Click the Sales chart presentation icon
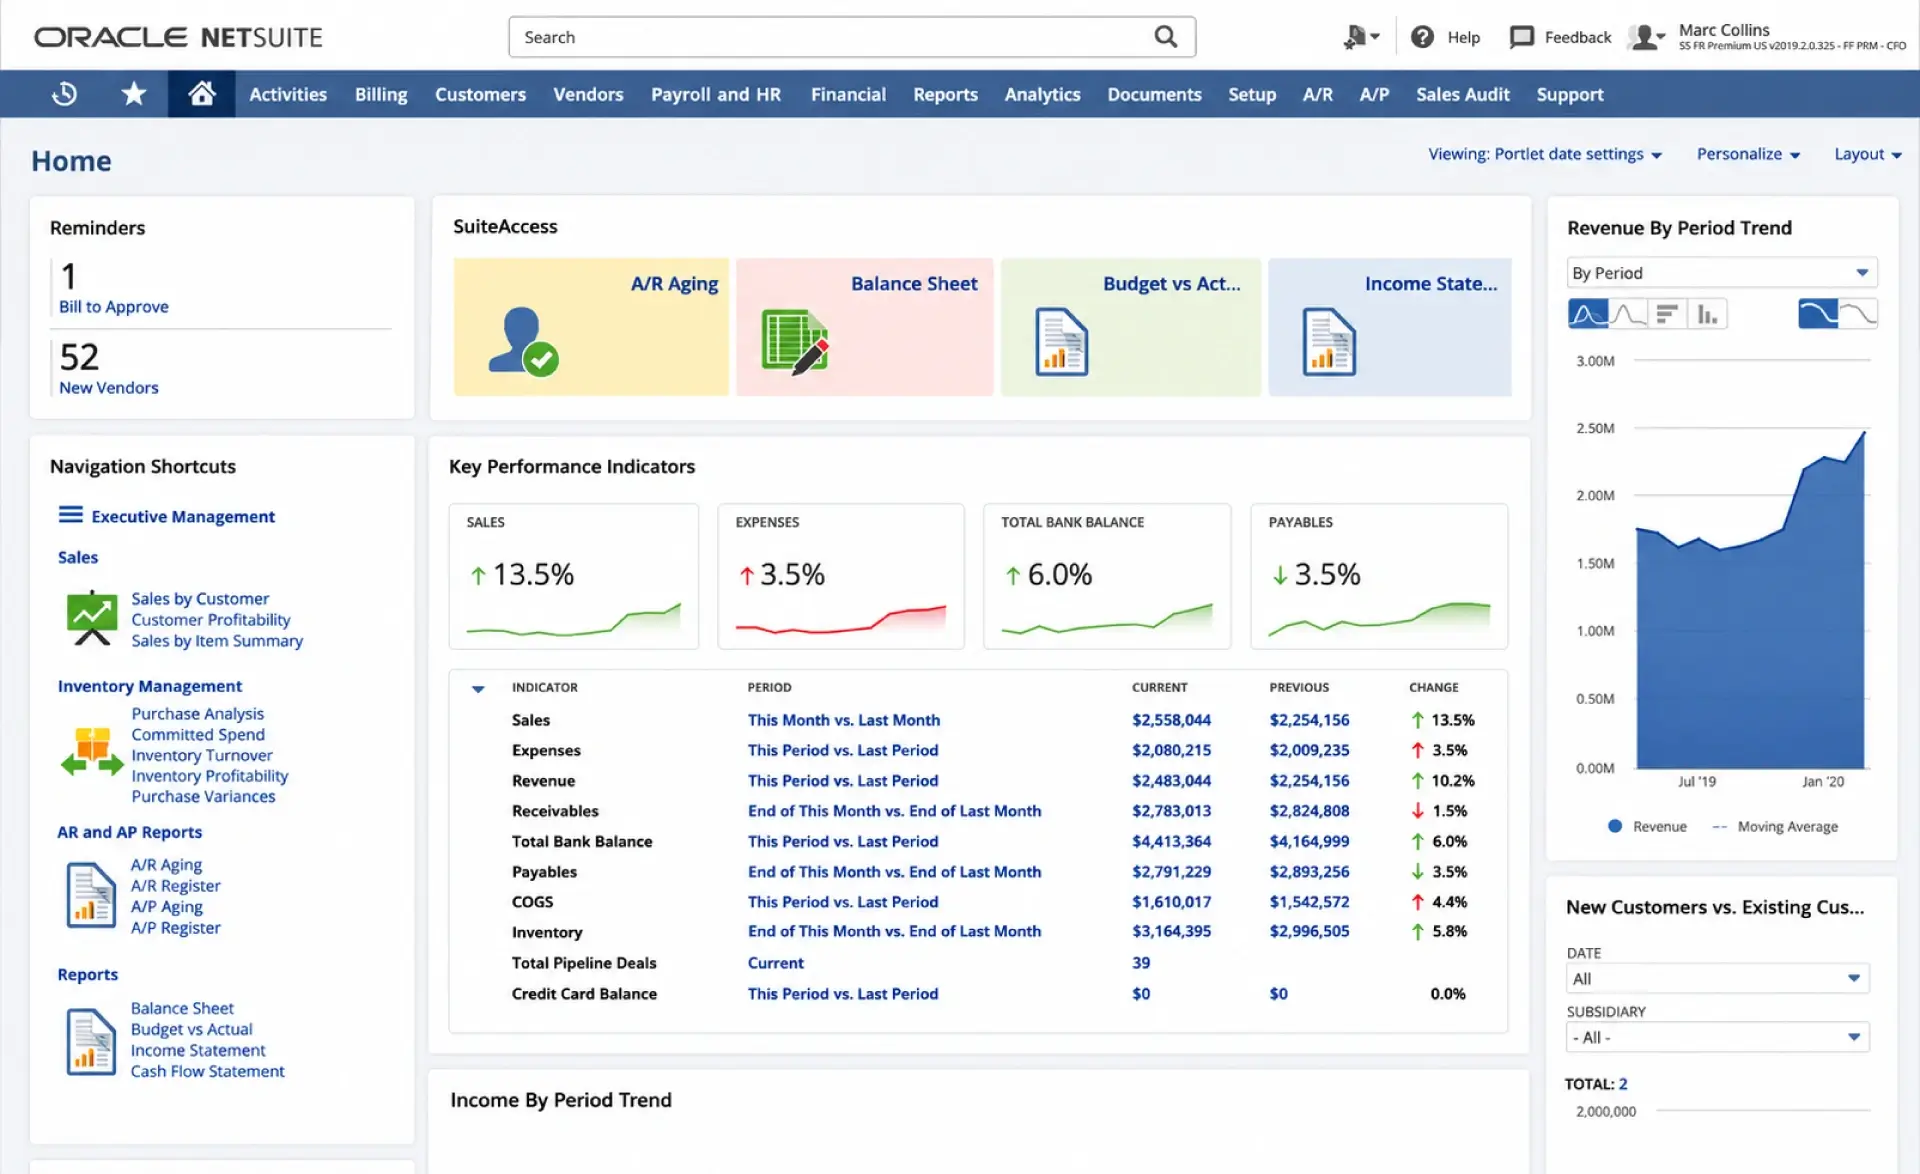Viewport: 1920px width, 1174px height. click(92, 618)
